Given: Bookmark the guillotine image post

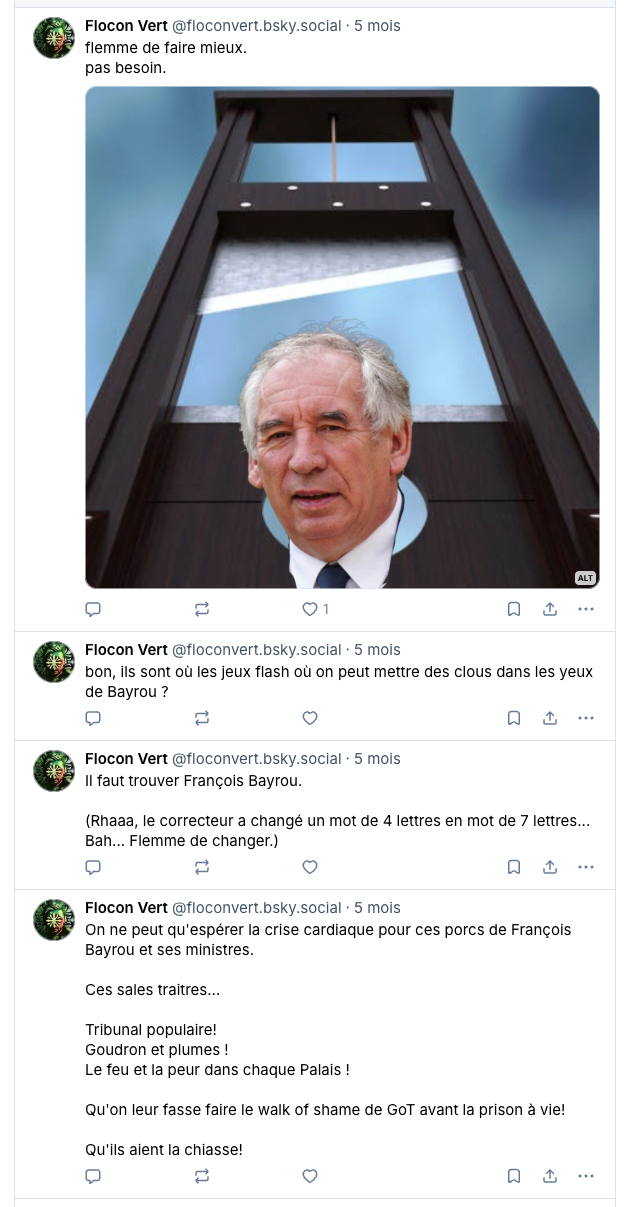Looking at the screenshot, I should (513, 608).
